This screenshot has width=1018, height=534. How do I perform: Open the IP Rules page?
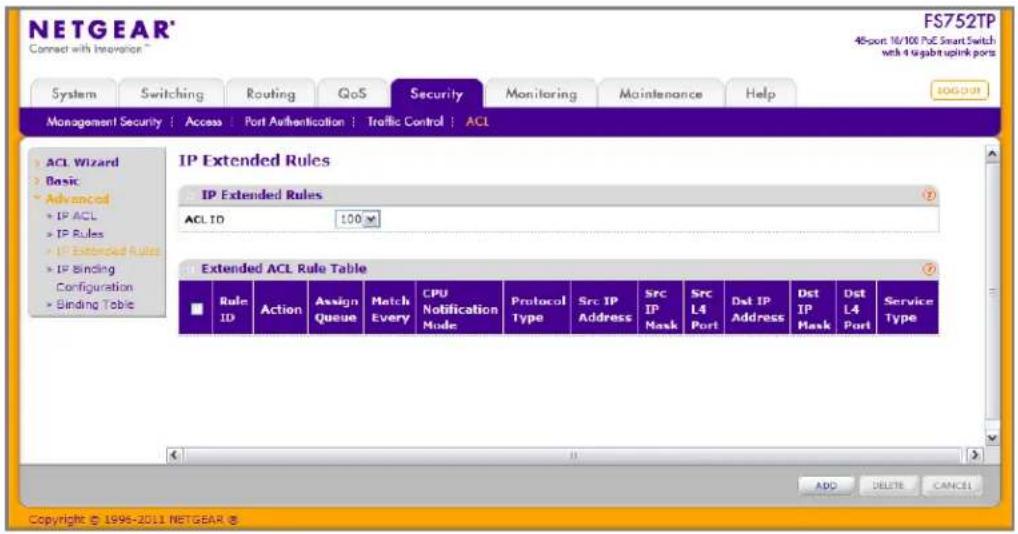tap(79, 234)
